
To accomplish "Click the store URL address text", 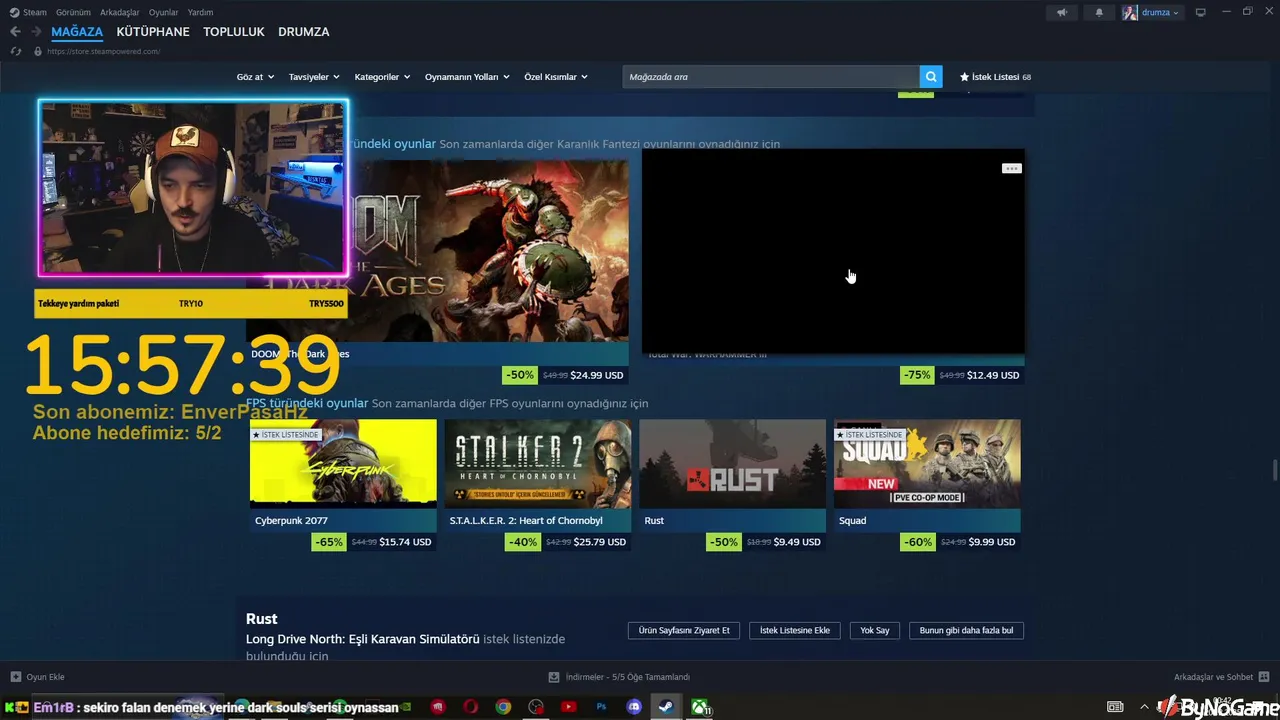I will [x=103, y=51].
